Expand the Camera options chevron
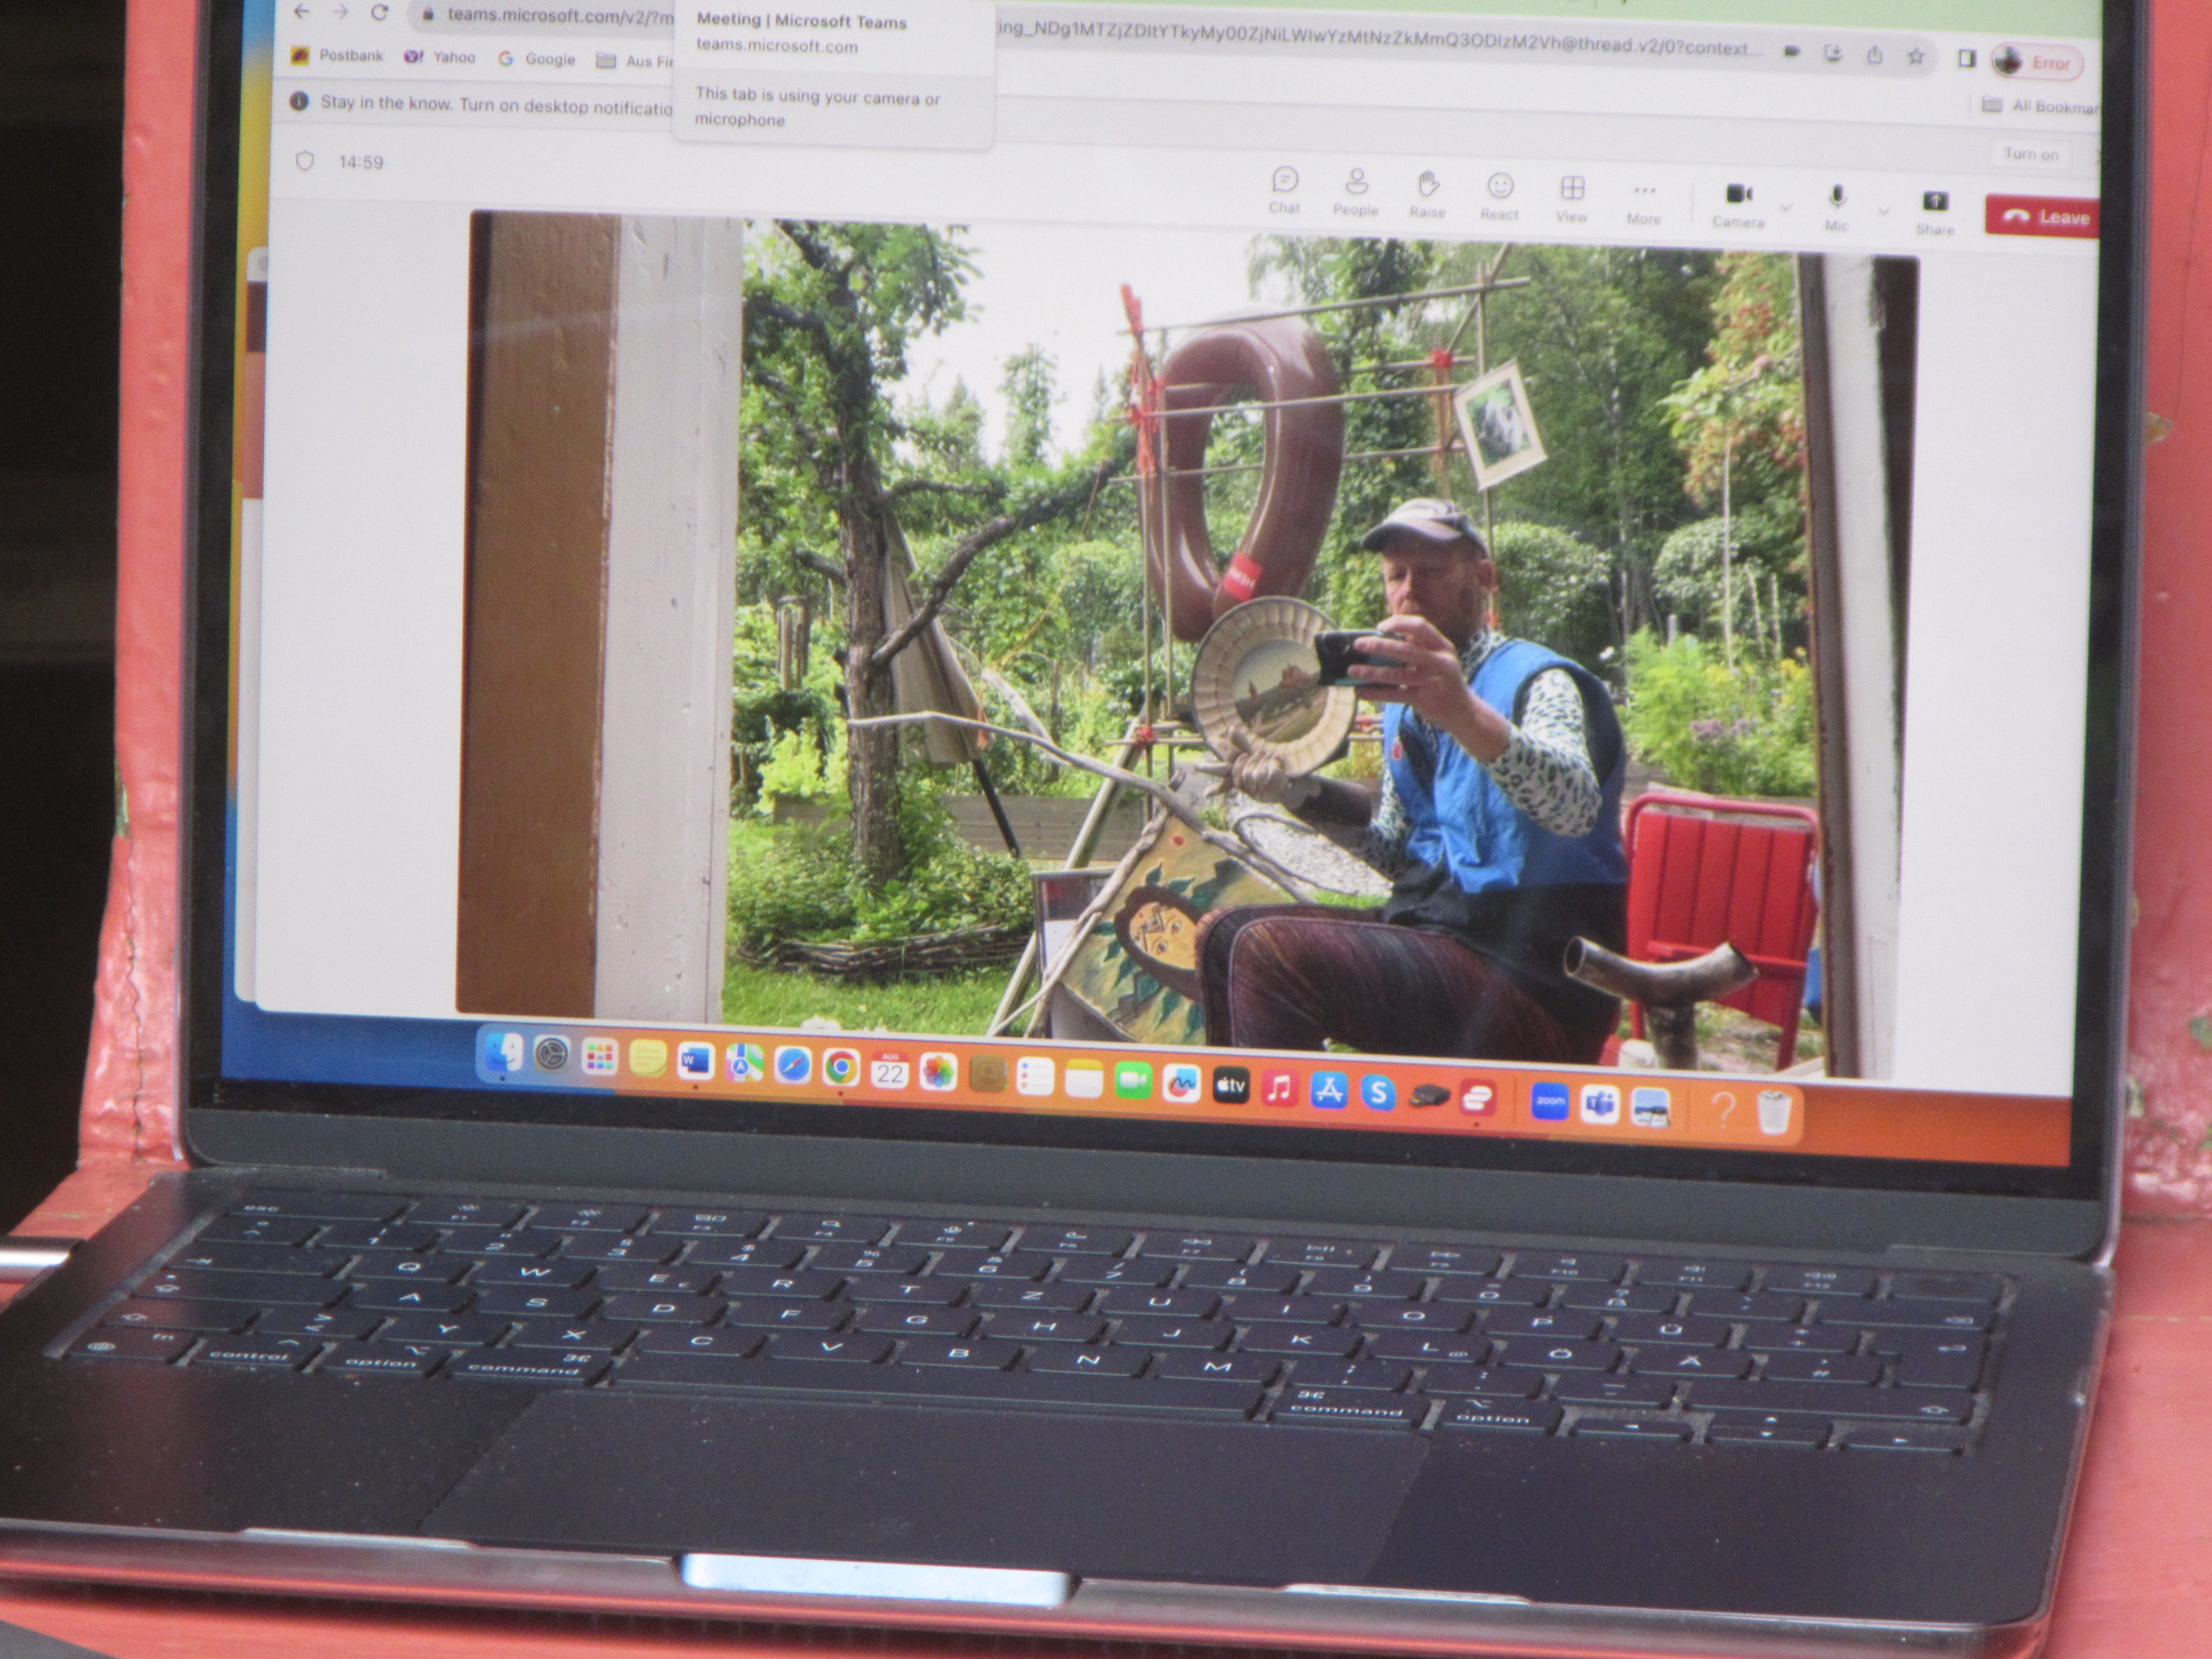 coord(1785,208)
